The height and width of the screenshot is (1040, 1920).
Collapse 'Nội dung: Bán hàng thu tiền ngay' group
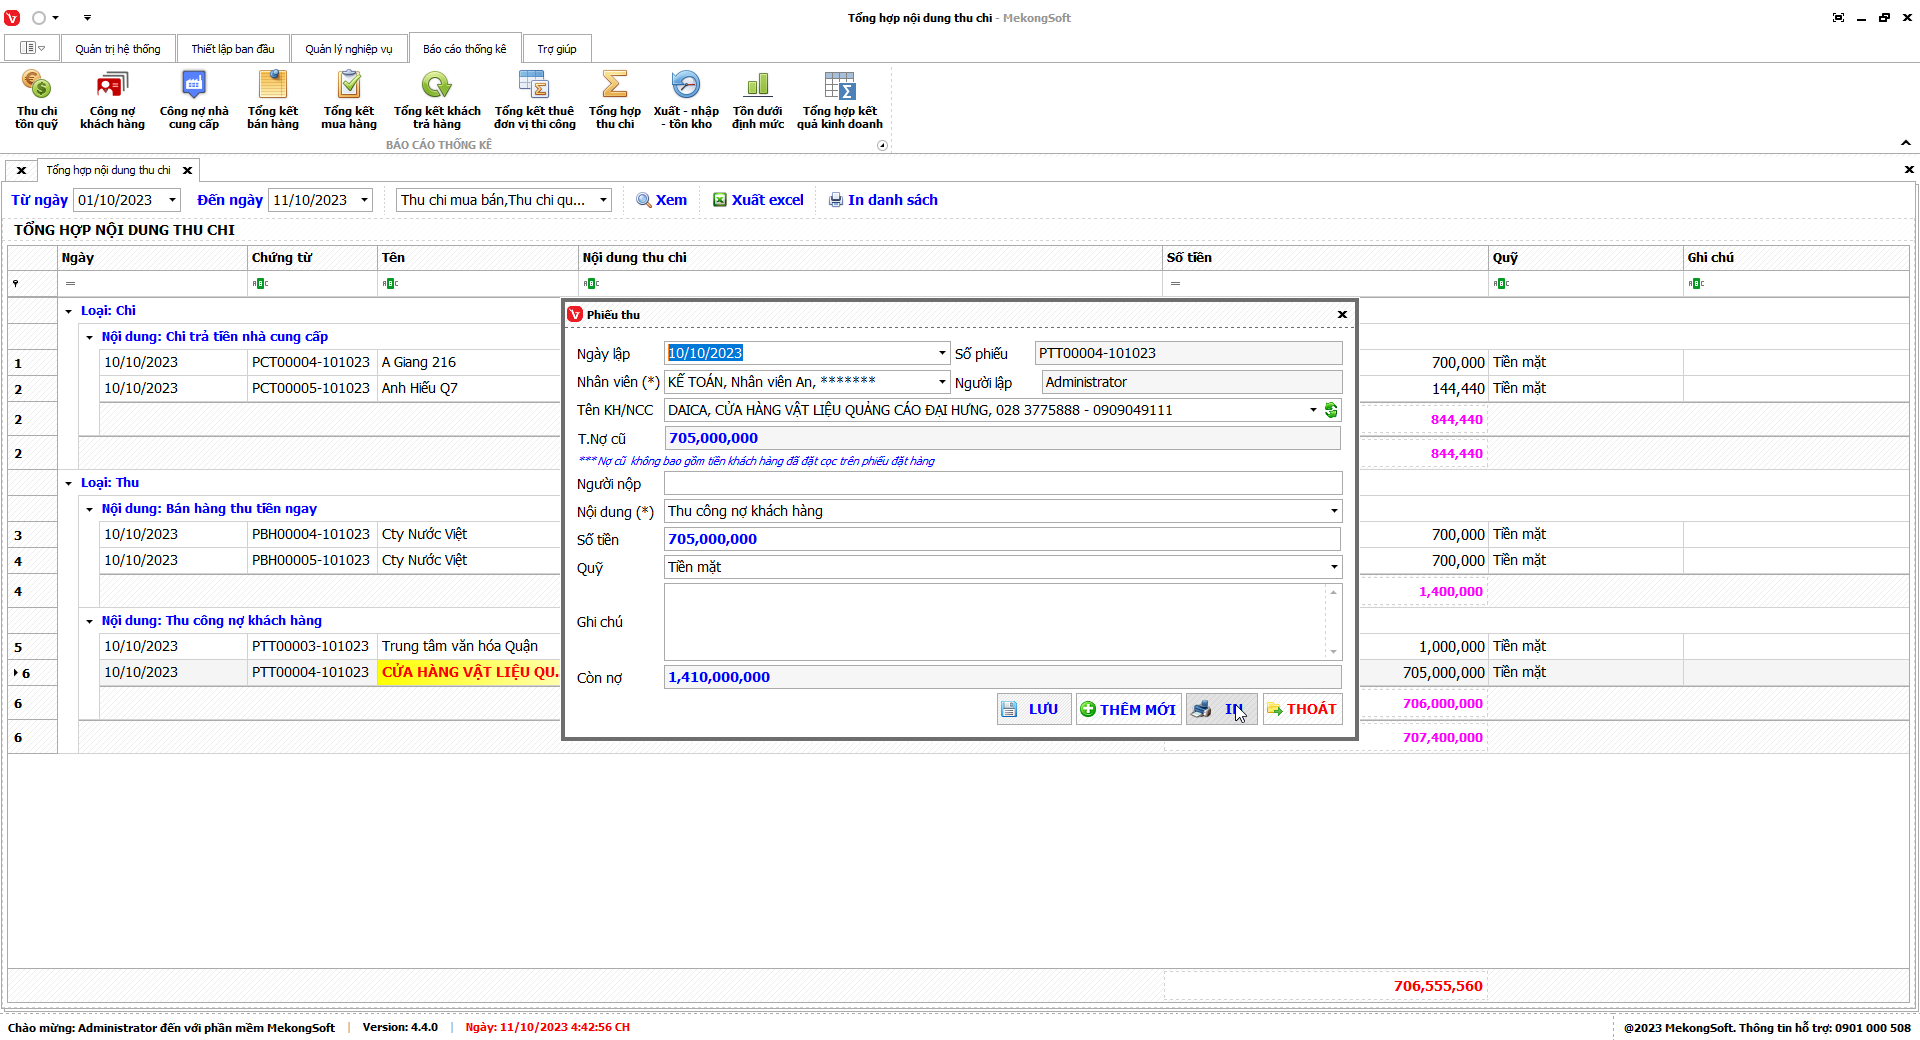(89, 509)
